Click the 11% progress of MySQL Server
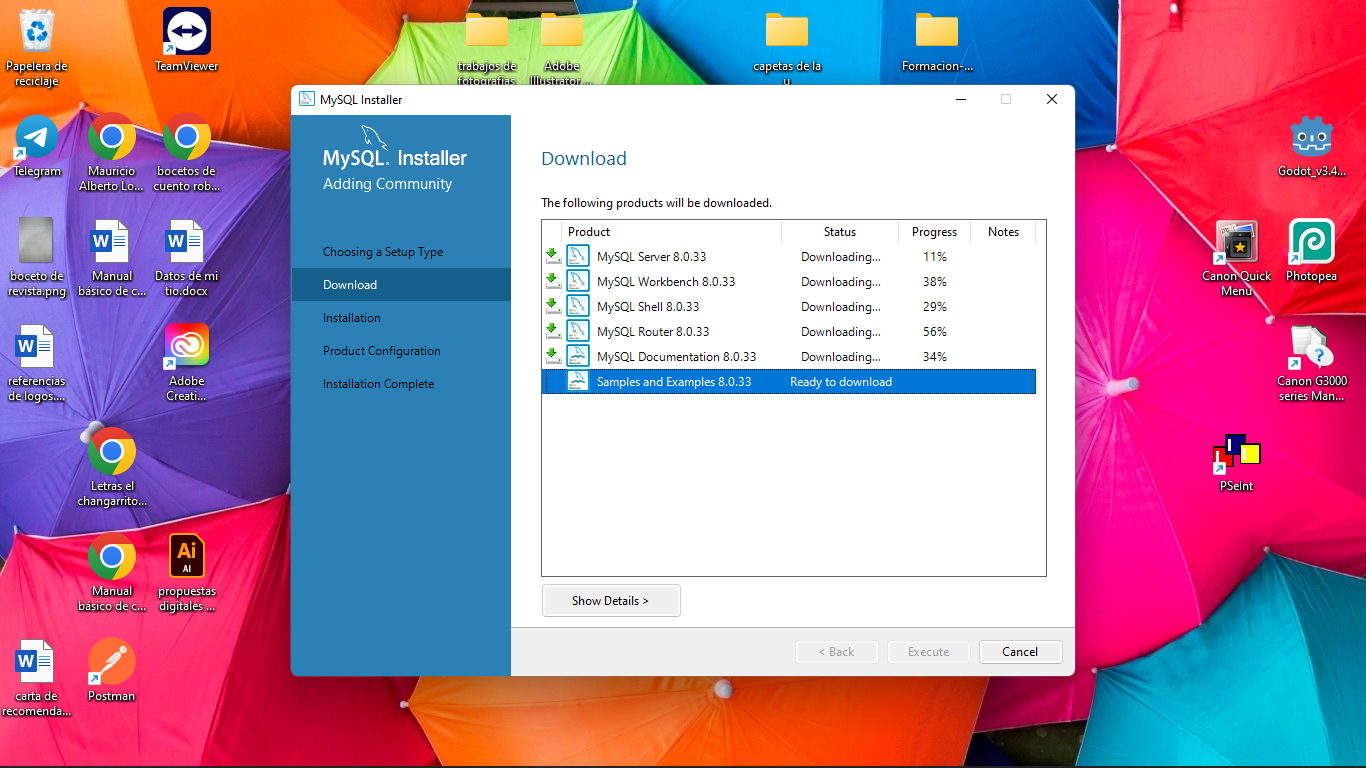 (x=935, y=257)
